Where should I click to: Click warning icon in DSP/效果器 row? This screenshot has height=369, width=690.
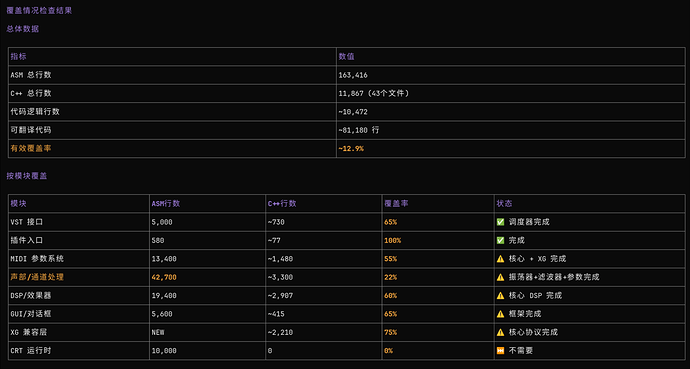click(x=500, y=296)
